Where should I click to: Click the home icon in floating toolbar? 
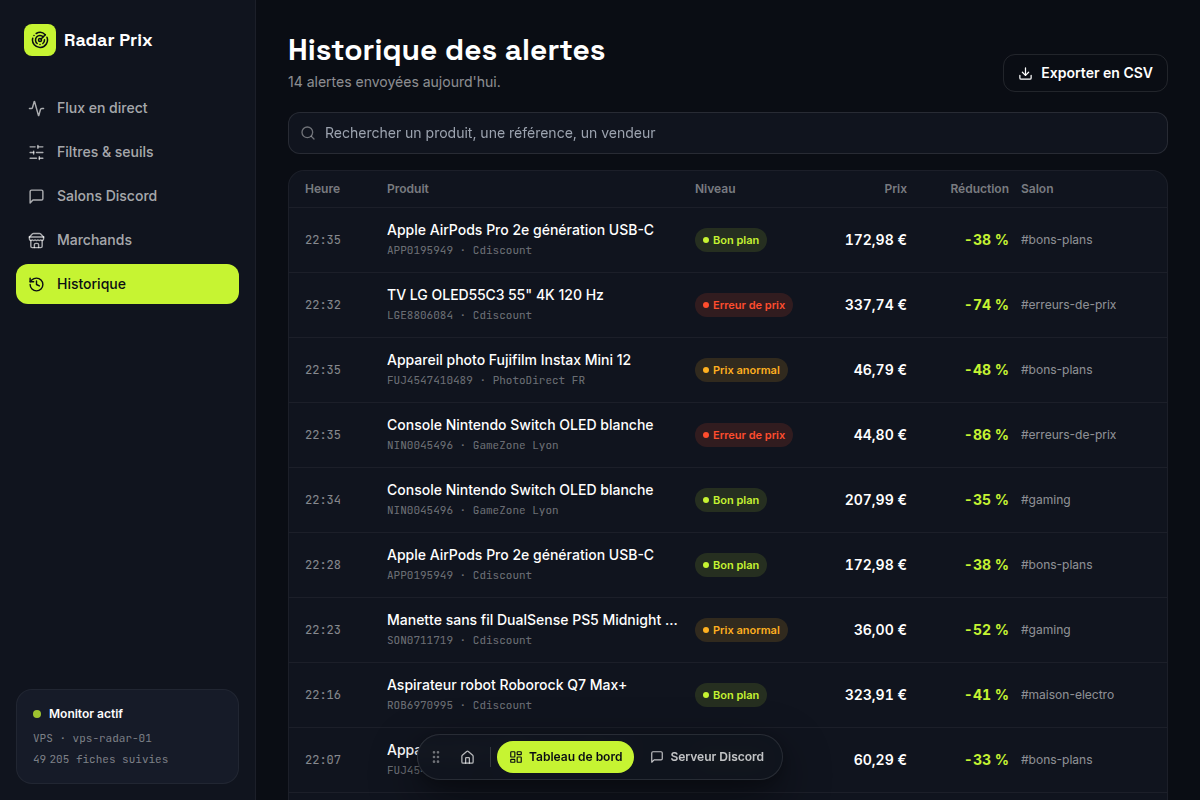click(467, 757)
